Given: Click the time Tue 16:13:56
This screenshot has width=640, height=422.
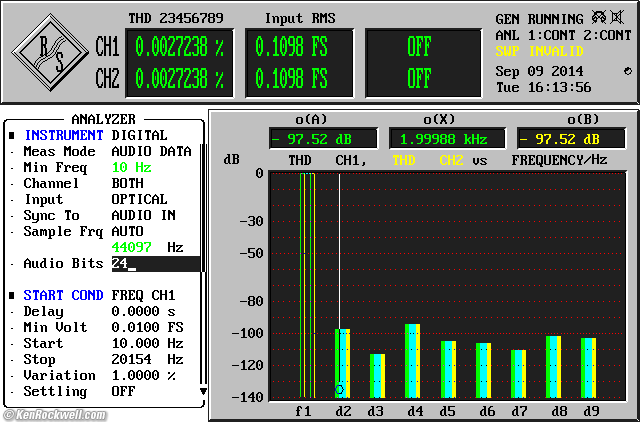Looking at the screenshot, I should [543, 87].
